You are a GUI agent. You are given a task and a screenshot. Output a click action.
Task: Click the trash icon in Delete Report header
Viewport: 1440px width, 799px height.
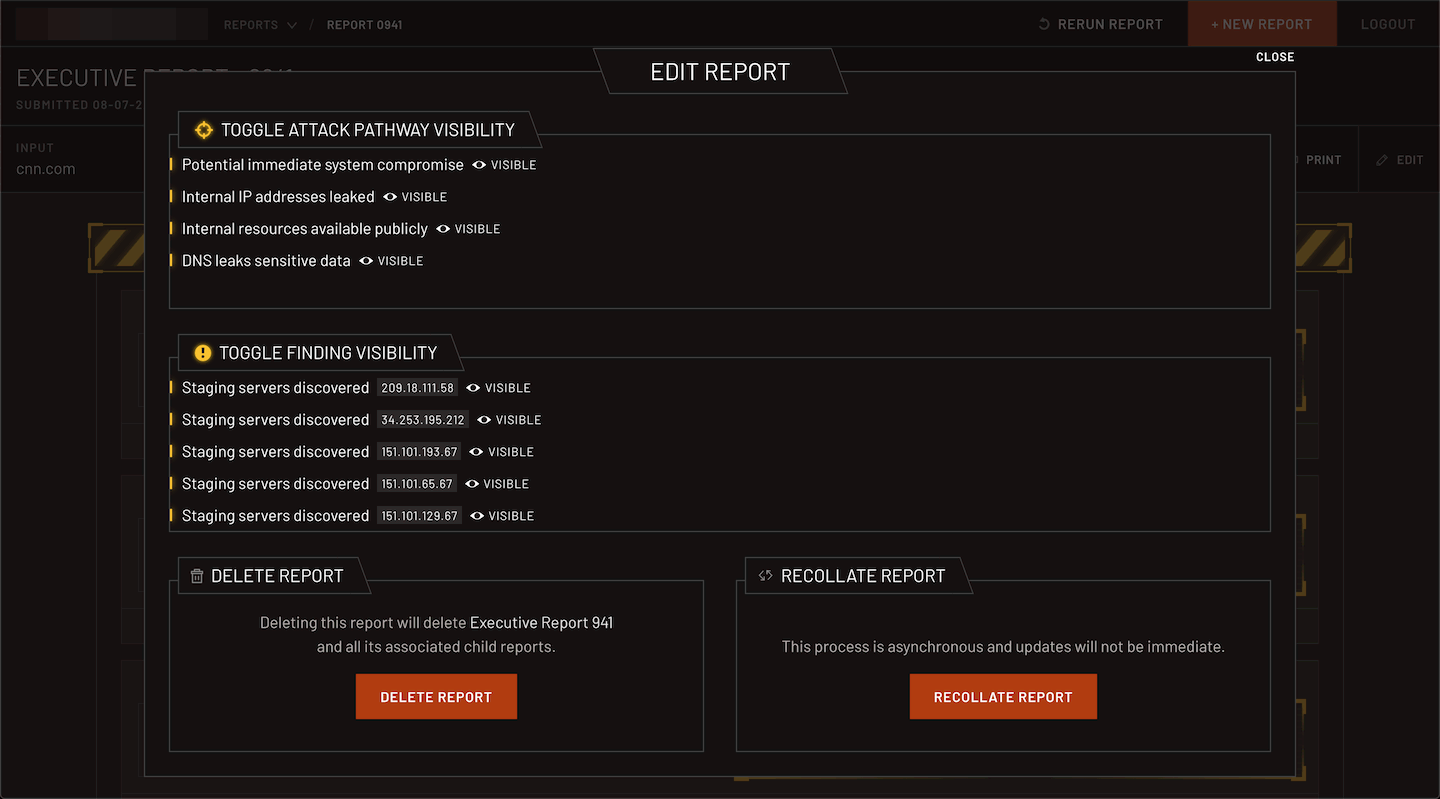click(x=197, y=576)
